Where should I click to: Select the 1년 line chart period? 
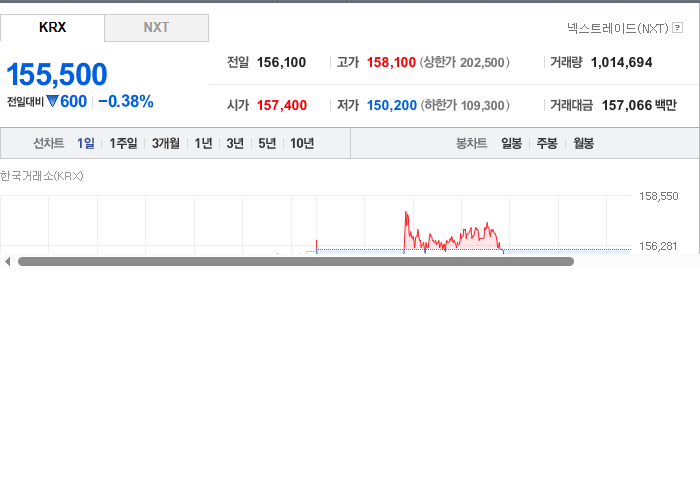tap(203, 143)
